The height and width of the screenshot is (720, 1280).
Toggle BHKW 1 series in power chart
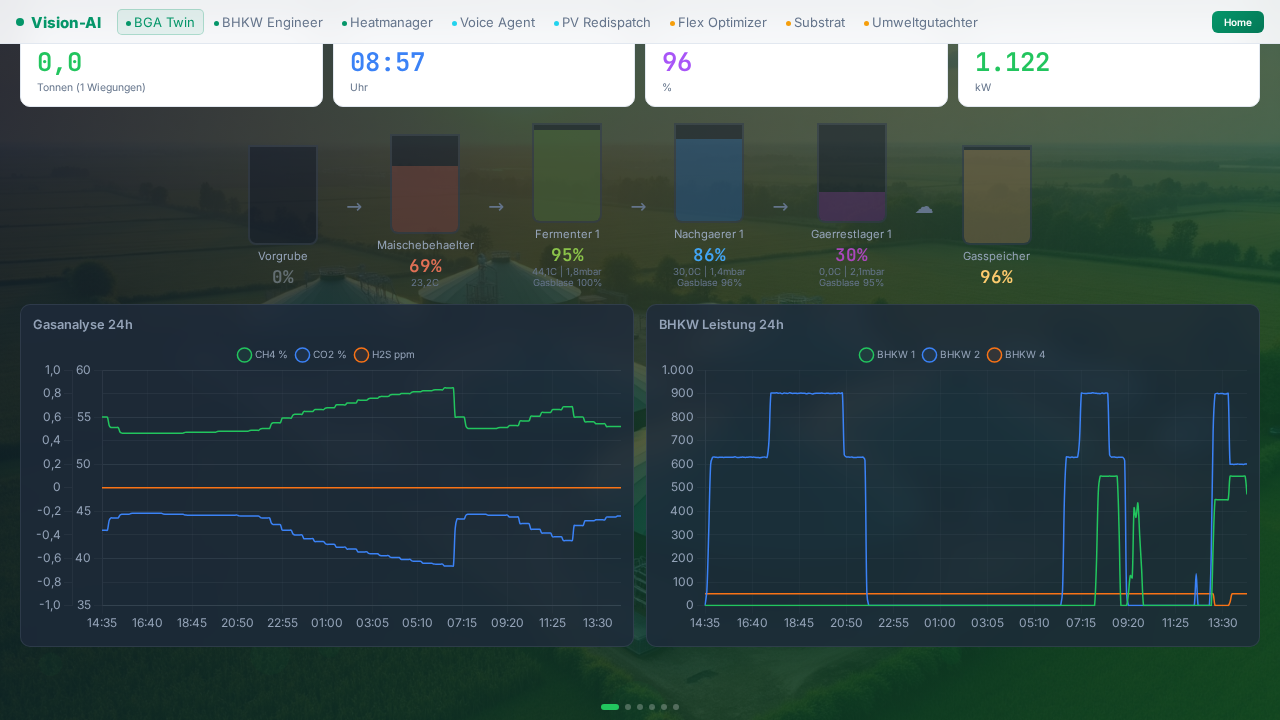pos(887,355)
